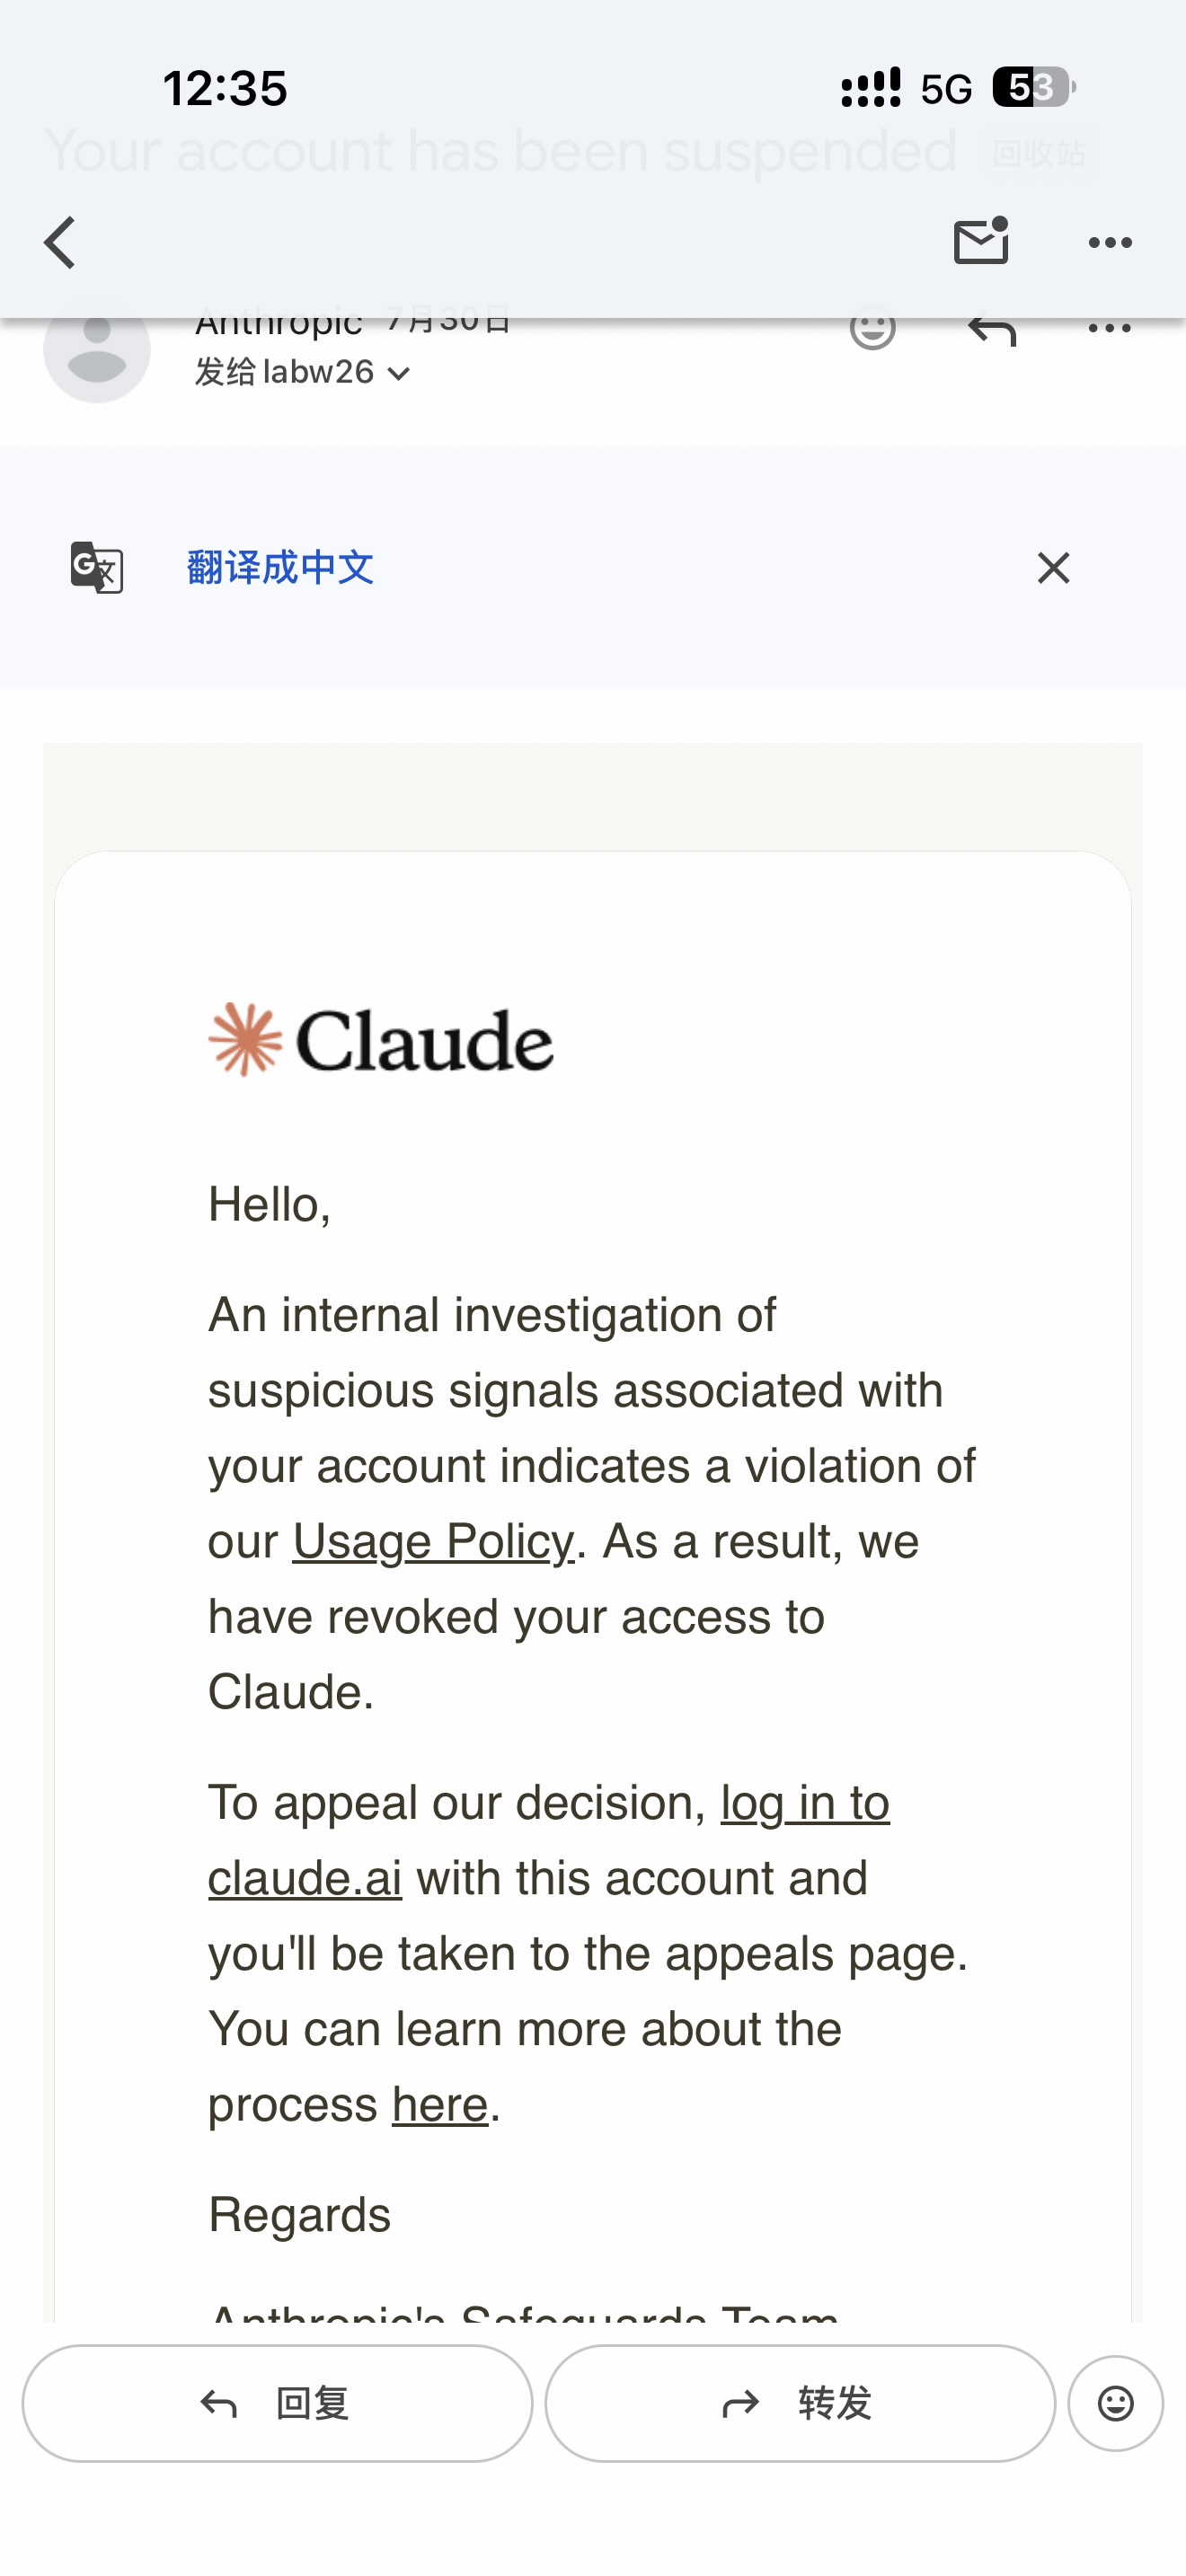Tap the 回复 reply button
1186x2576 pixels.
(x=277, y=2403)
